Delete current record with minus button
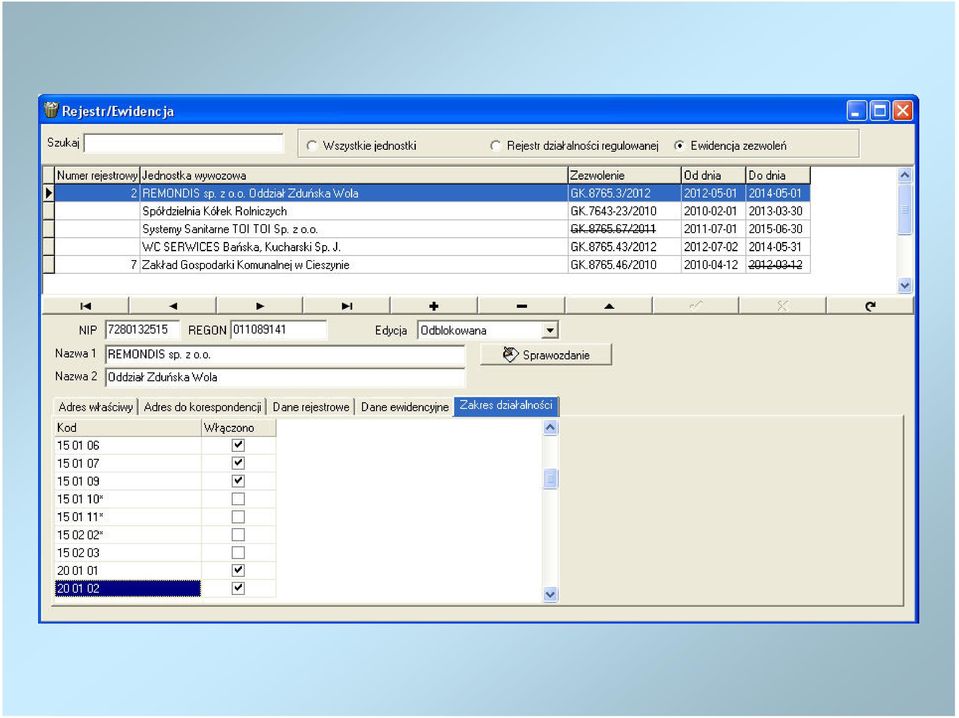This screenshot has width=959, height=718. point(521,306)
